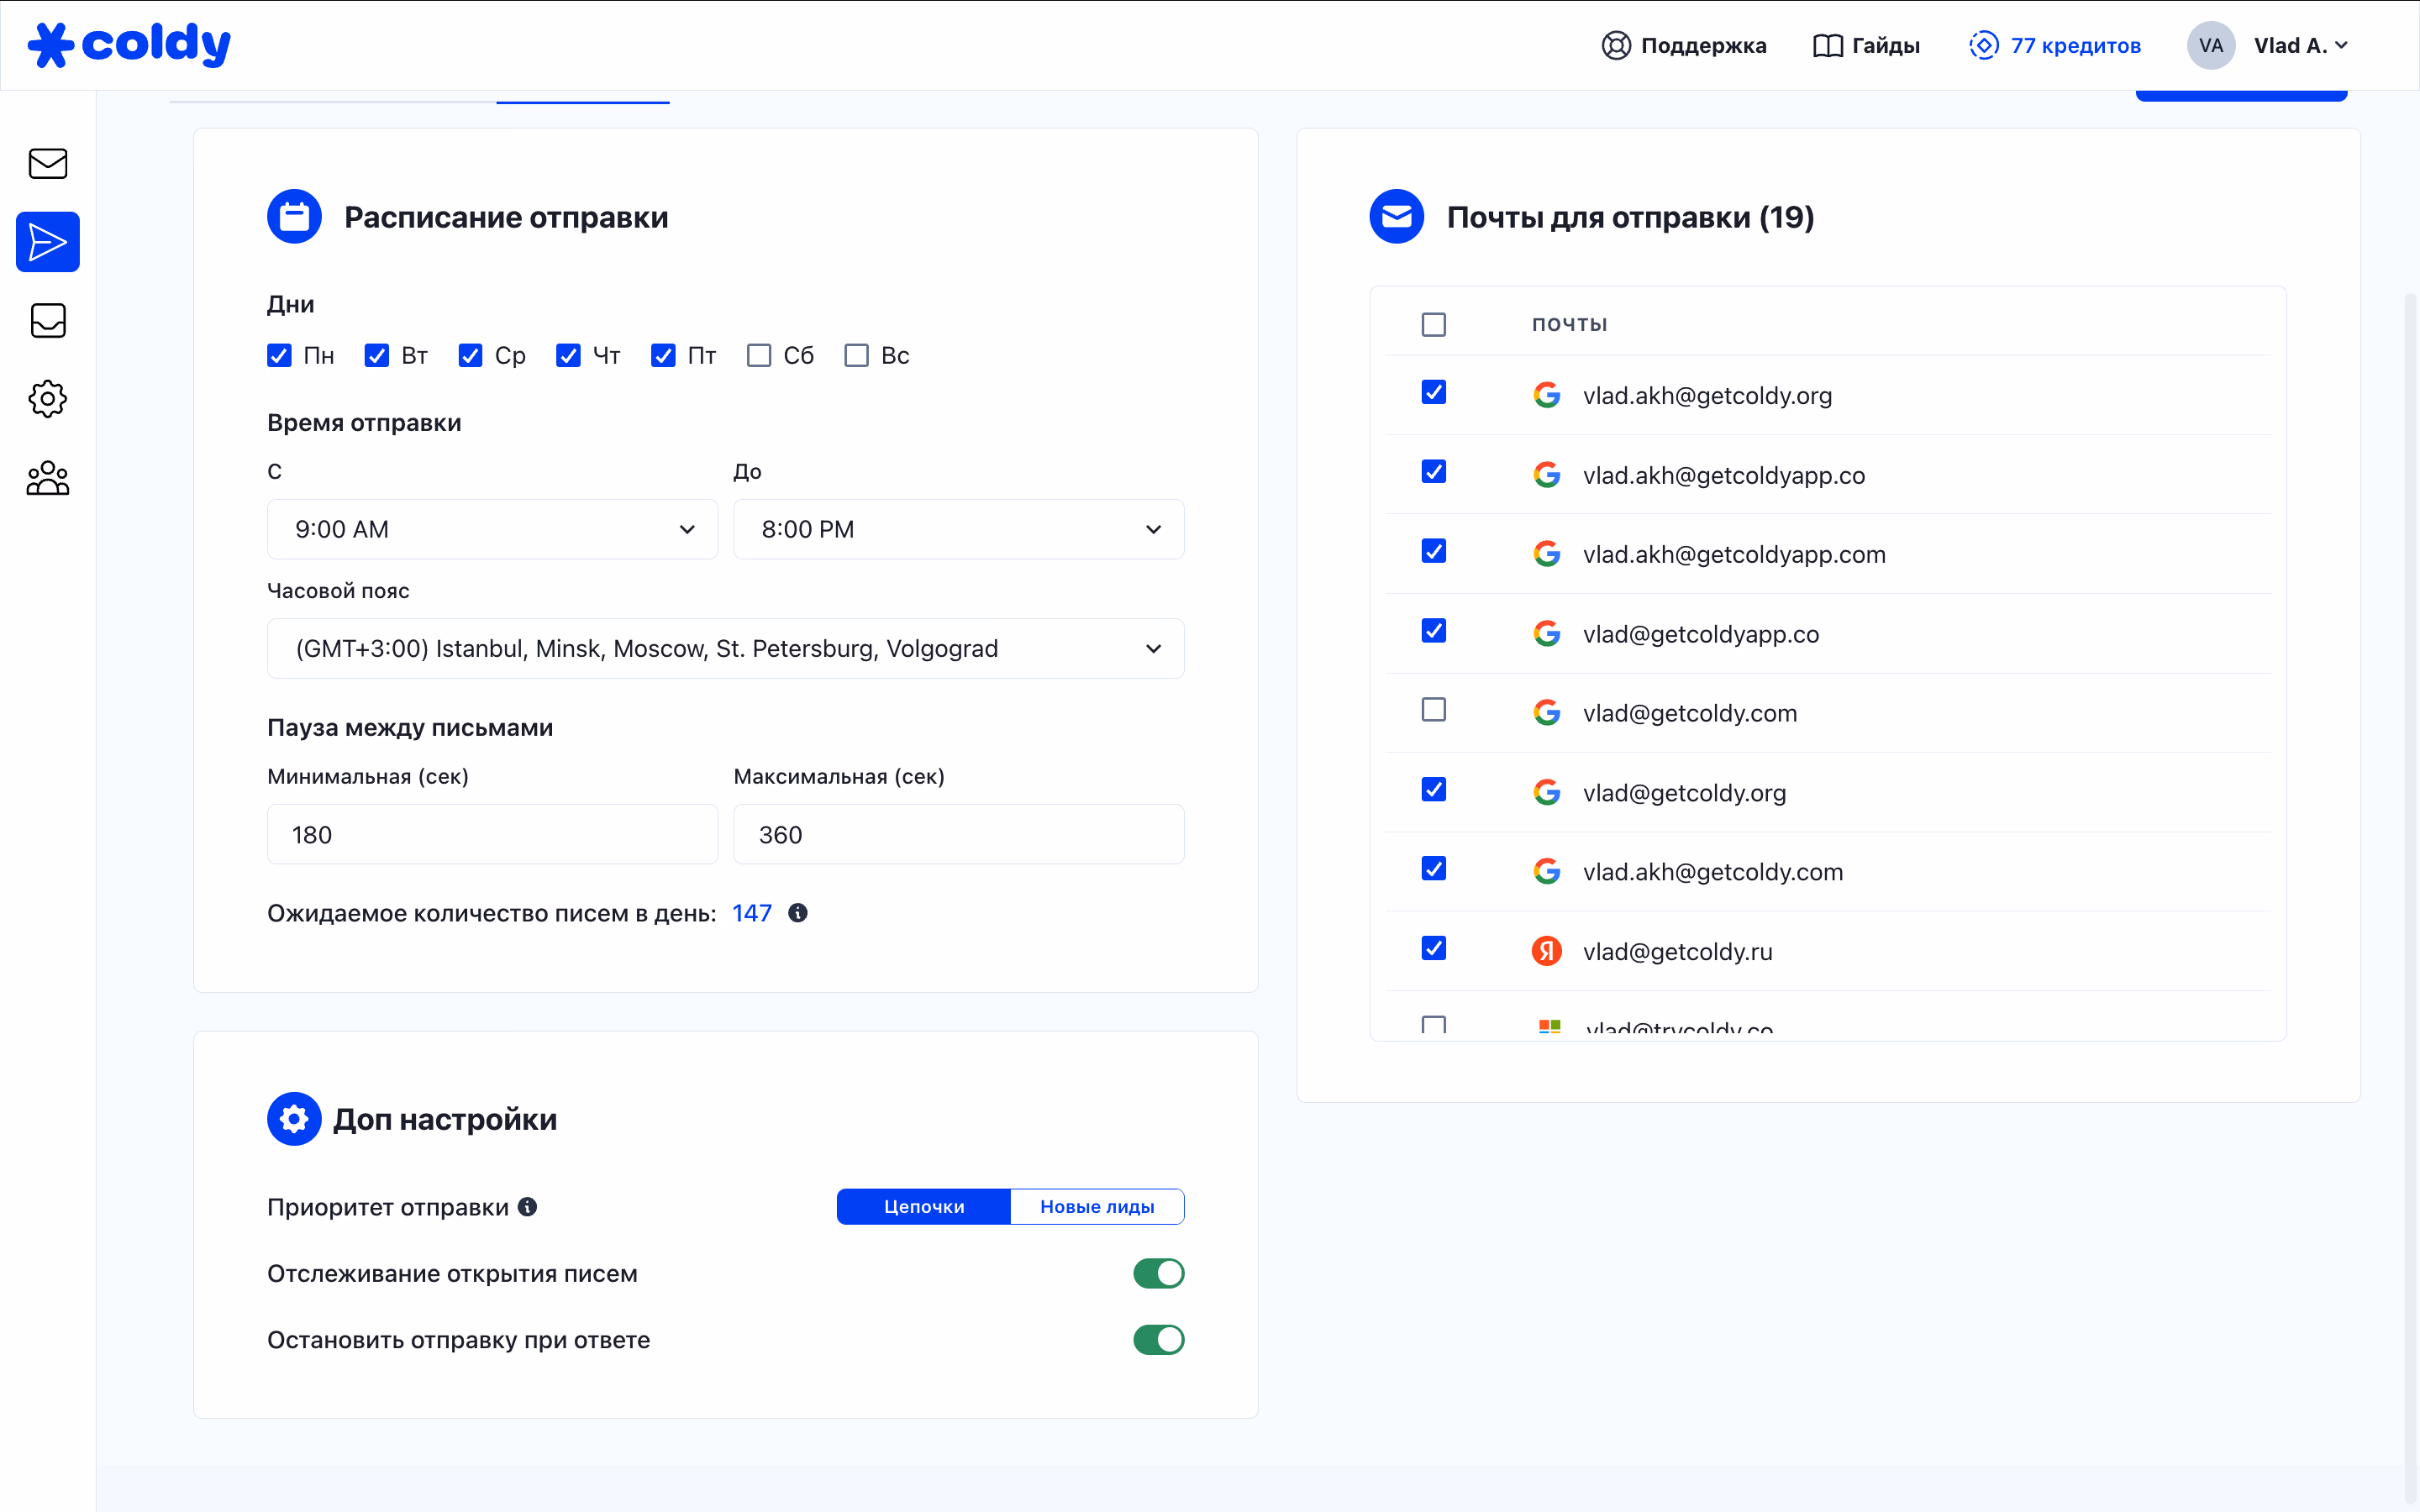Check the vlad@getcoldy.com mailbox

[x=1433, y=710]
